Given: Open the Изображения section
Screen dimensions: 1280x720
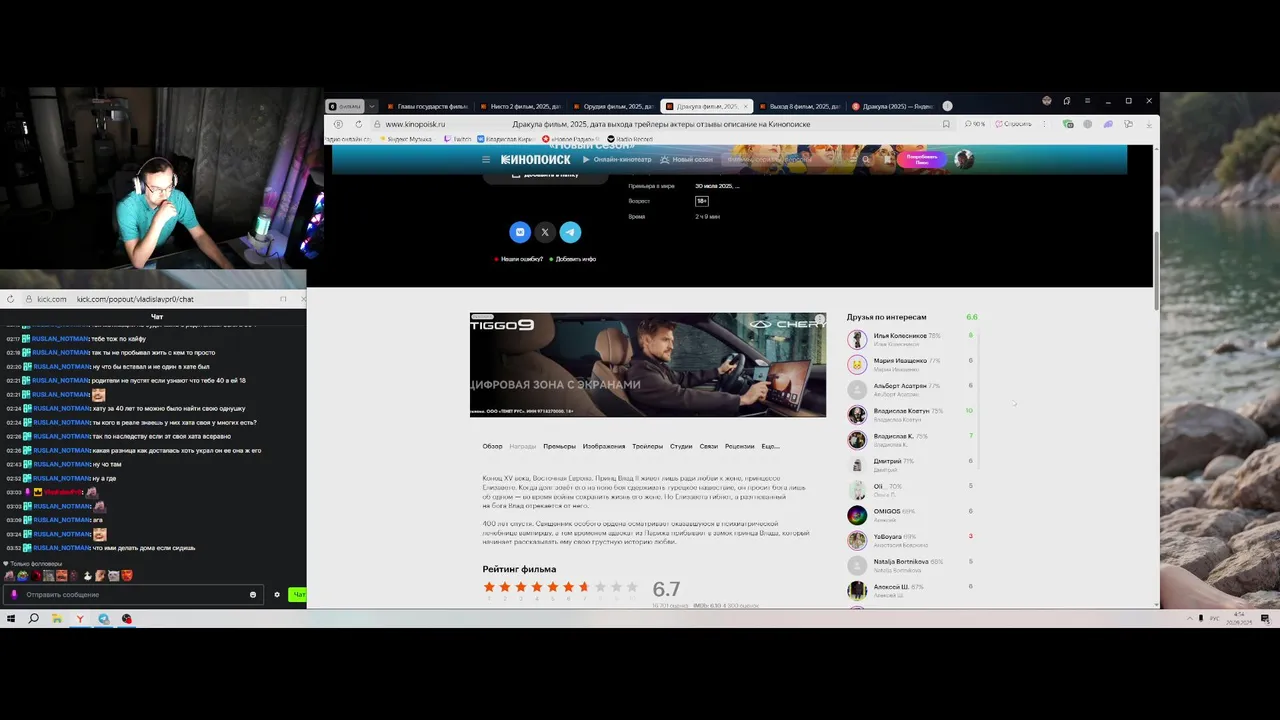Looking at the screenshot, I should (604, 446).
